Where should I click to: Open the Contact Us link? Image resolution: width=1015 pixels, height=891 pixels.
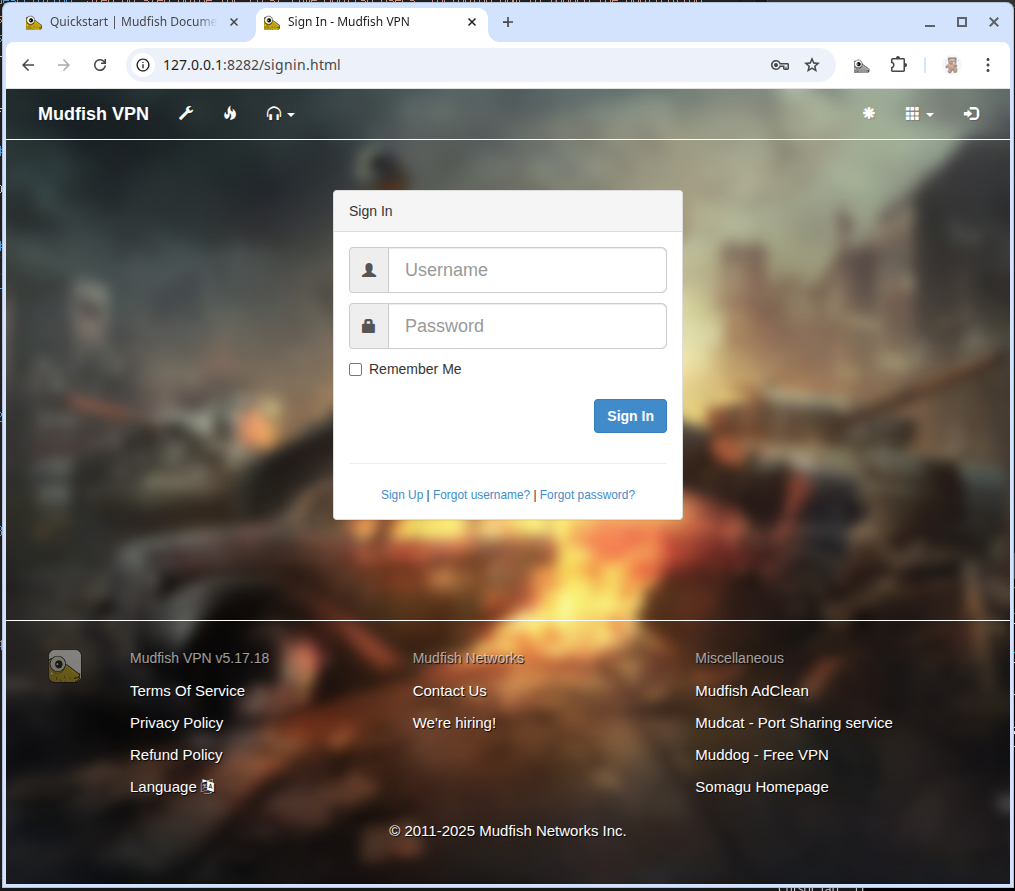pyautogui.click(x=449, y=691)
